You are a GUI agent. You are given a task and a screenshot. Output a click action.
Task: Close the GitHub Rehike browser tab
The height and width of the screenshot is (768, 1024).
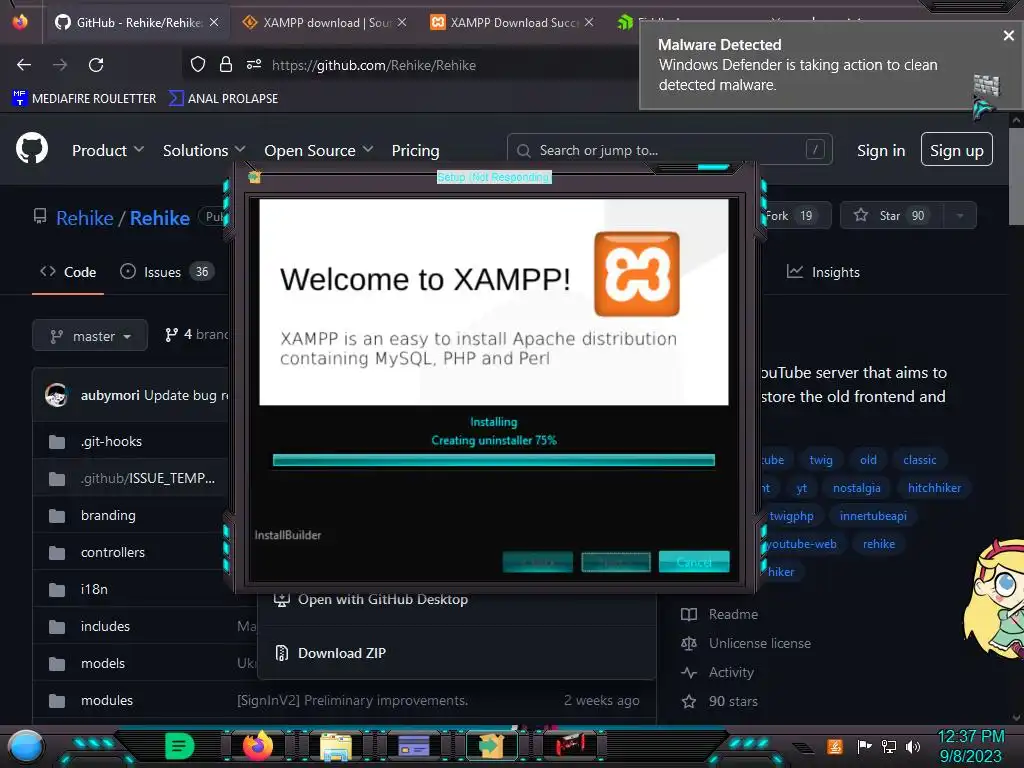[x=214, y=22]
